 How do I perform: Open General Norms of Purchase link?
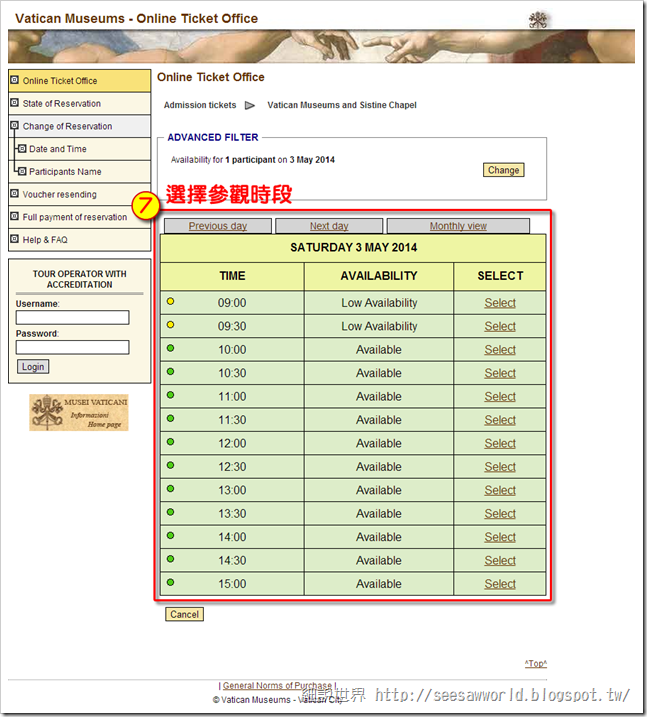277,685
